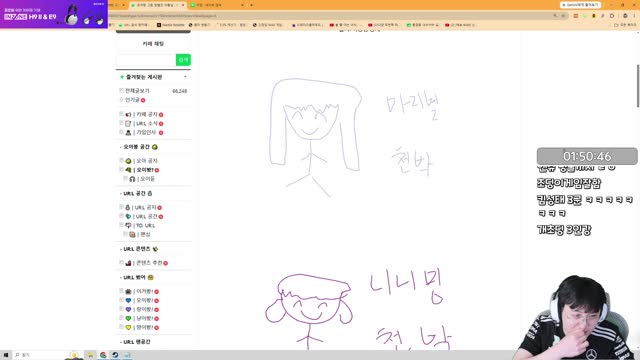Screen dimensions: 640x360
Task: Click the page vertical scrollbar thumb
Action: click(x=638, y=86)
